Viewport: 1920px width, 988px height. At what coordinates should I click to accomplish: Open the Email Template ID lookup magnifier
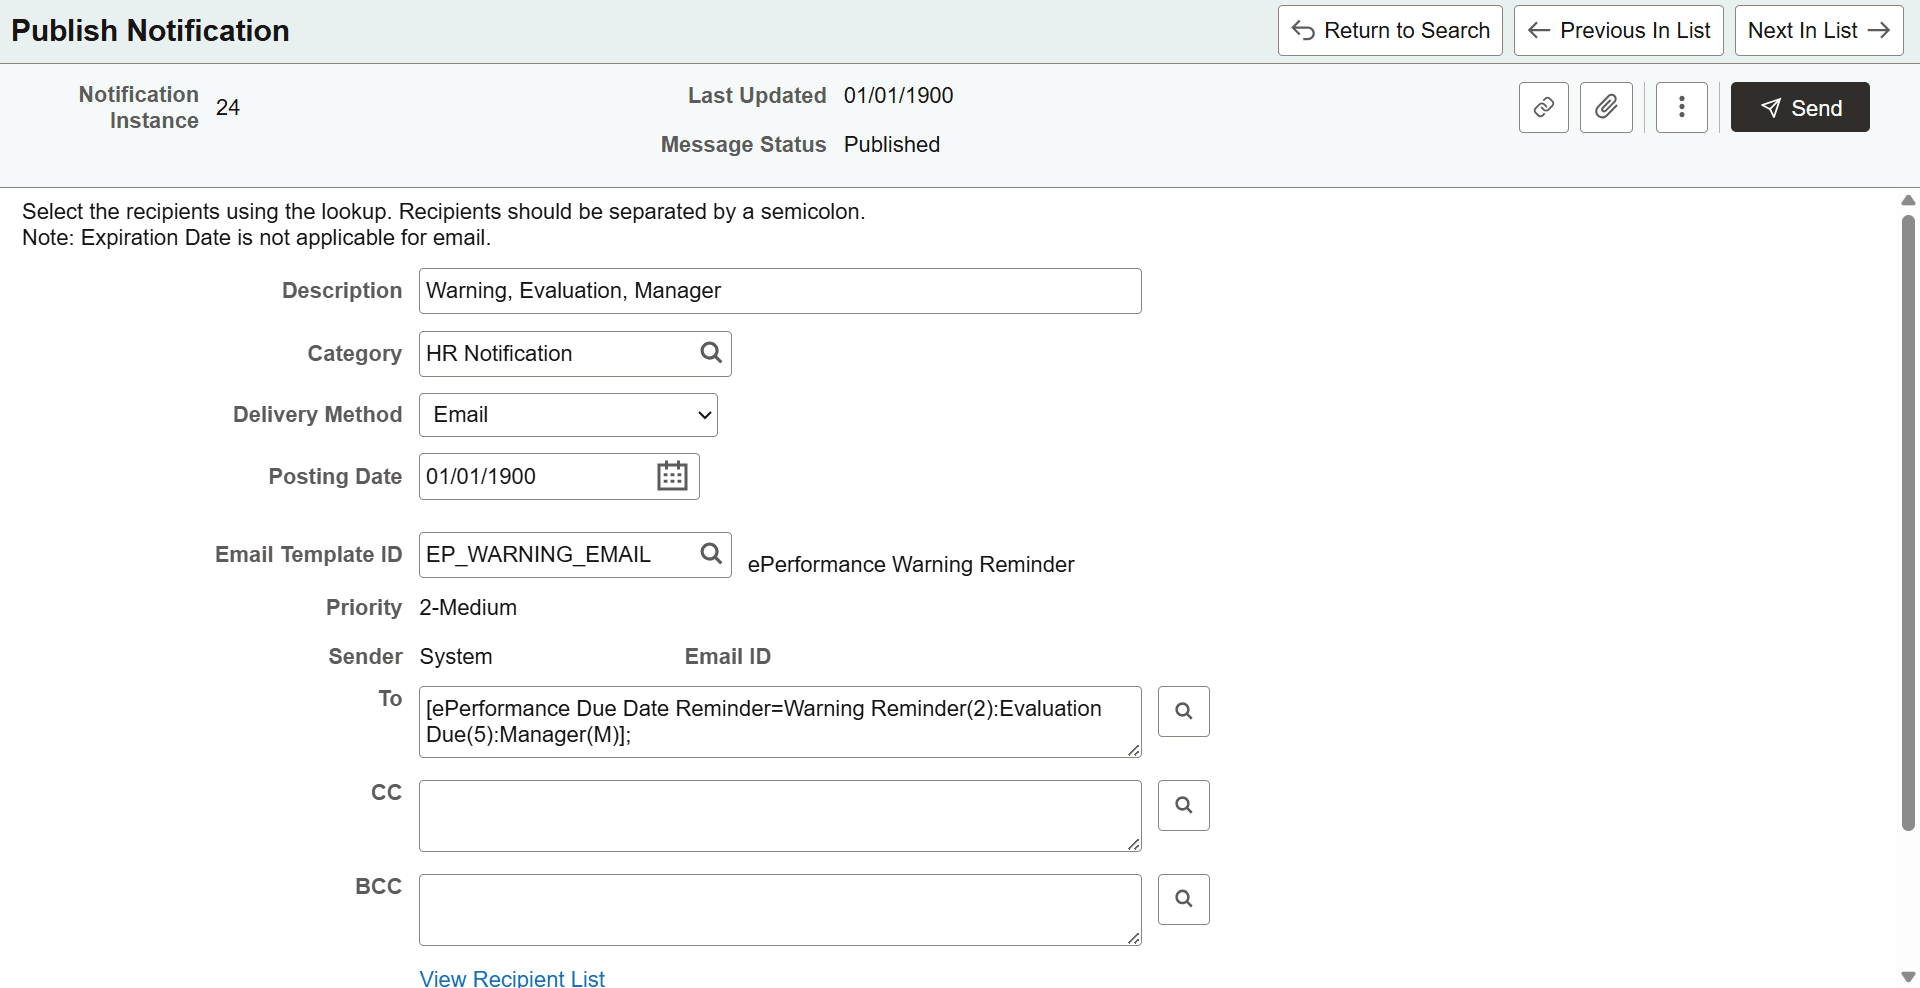[710, 553]
